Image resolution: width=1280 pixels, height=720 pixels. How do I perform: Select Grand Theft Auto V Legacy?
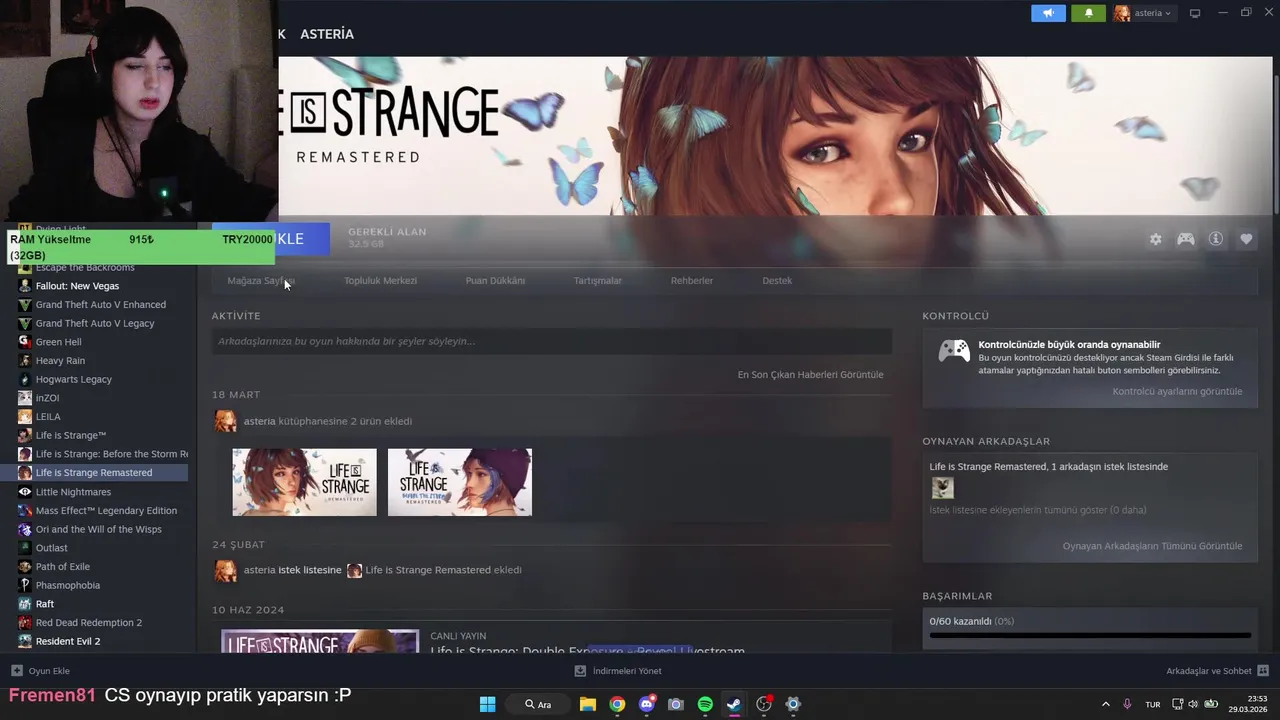pyautogui.click(x=95, y=324)
